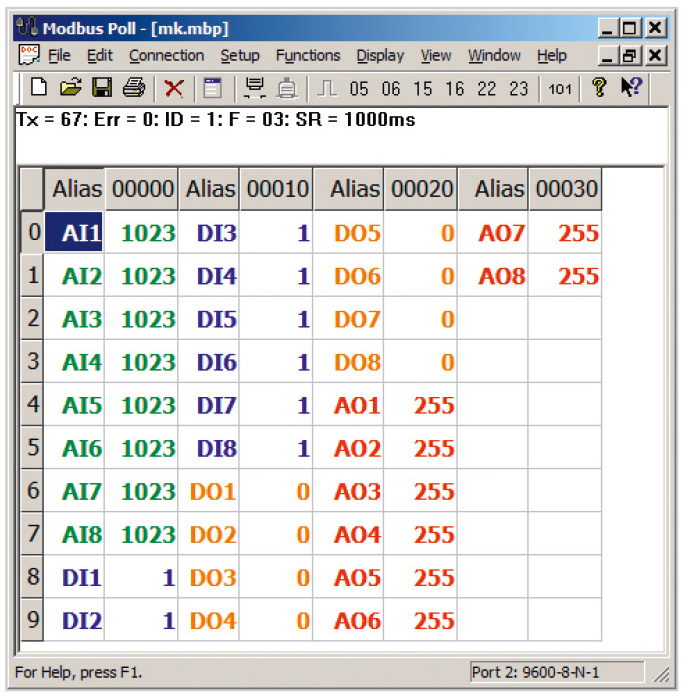Open the Connection menu

point(166,56)
